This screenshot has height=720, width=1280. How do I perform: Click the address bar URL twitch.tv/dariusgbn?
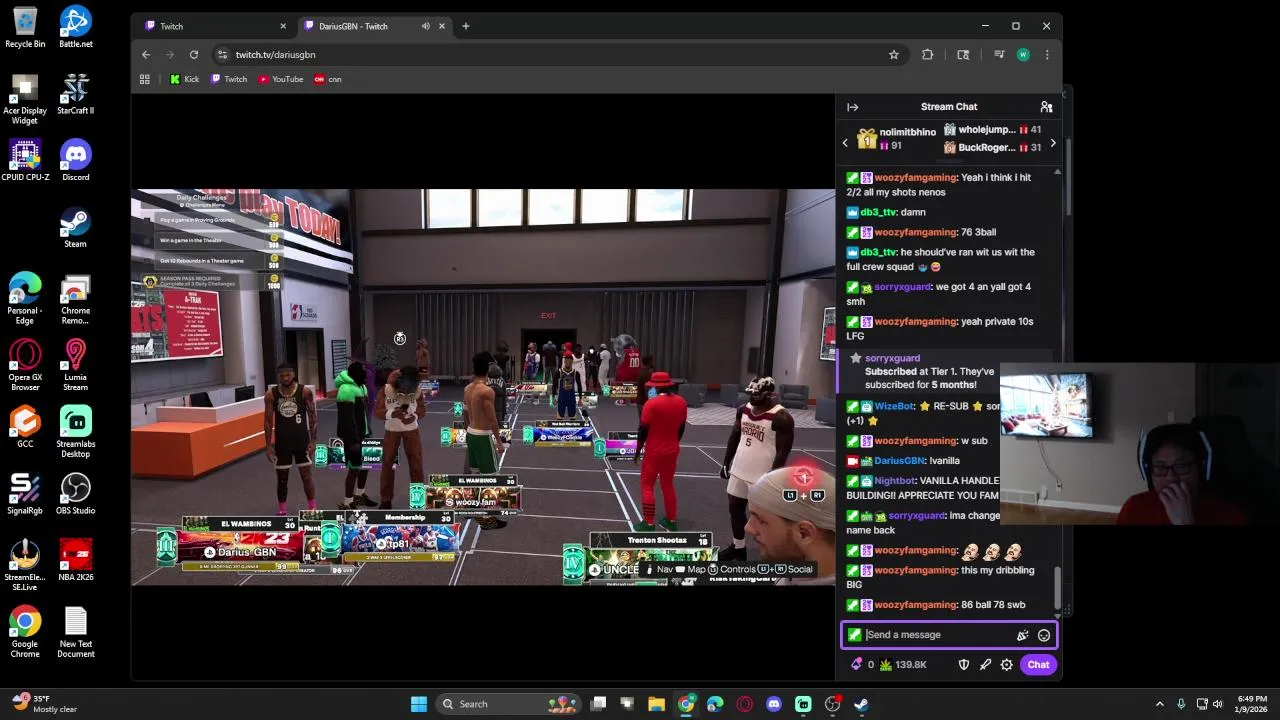point(275,55)
